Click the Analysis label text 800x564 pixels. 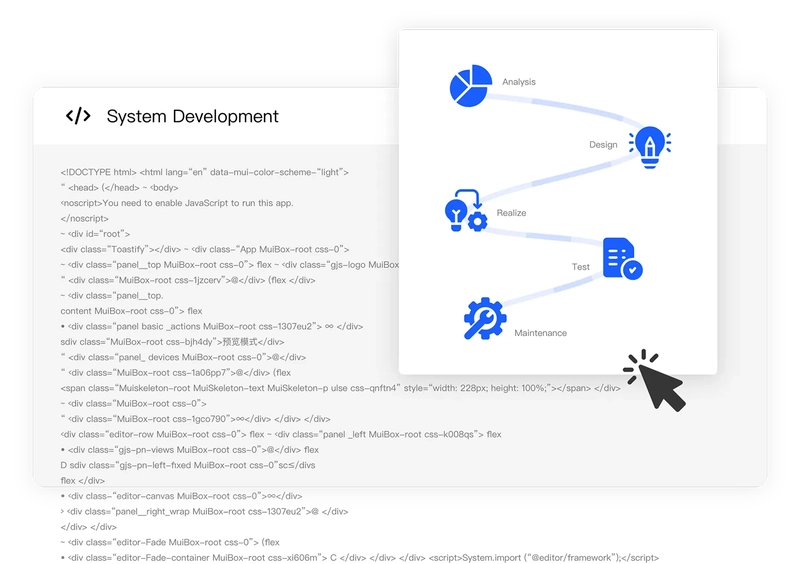(519, 82)
